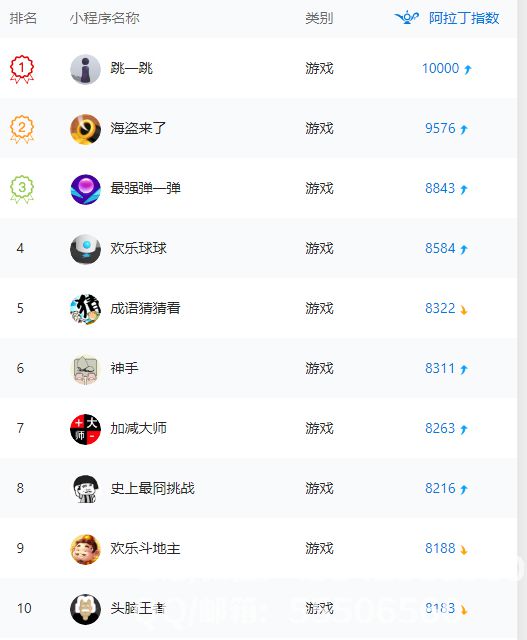Open the 成语猜猜看 icon
Screen dimensions: 527x640
point(85,309)
